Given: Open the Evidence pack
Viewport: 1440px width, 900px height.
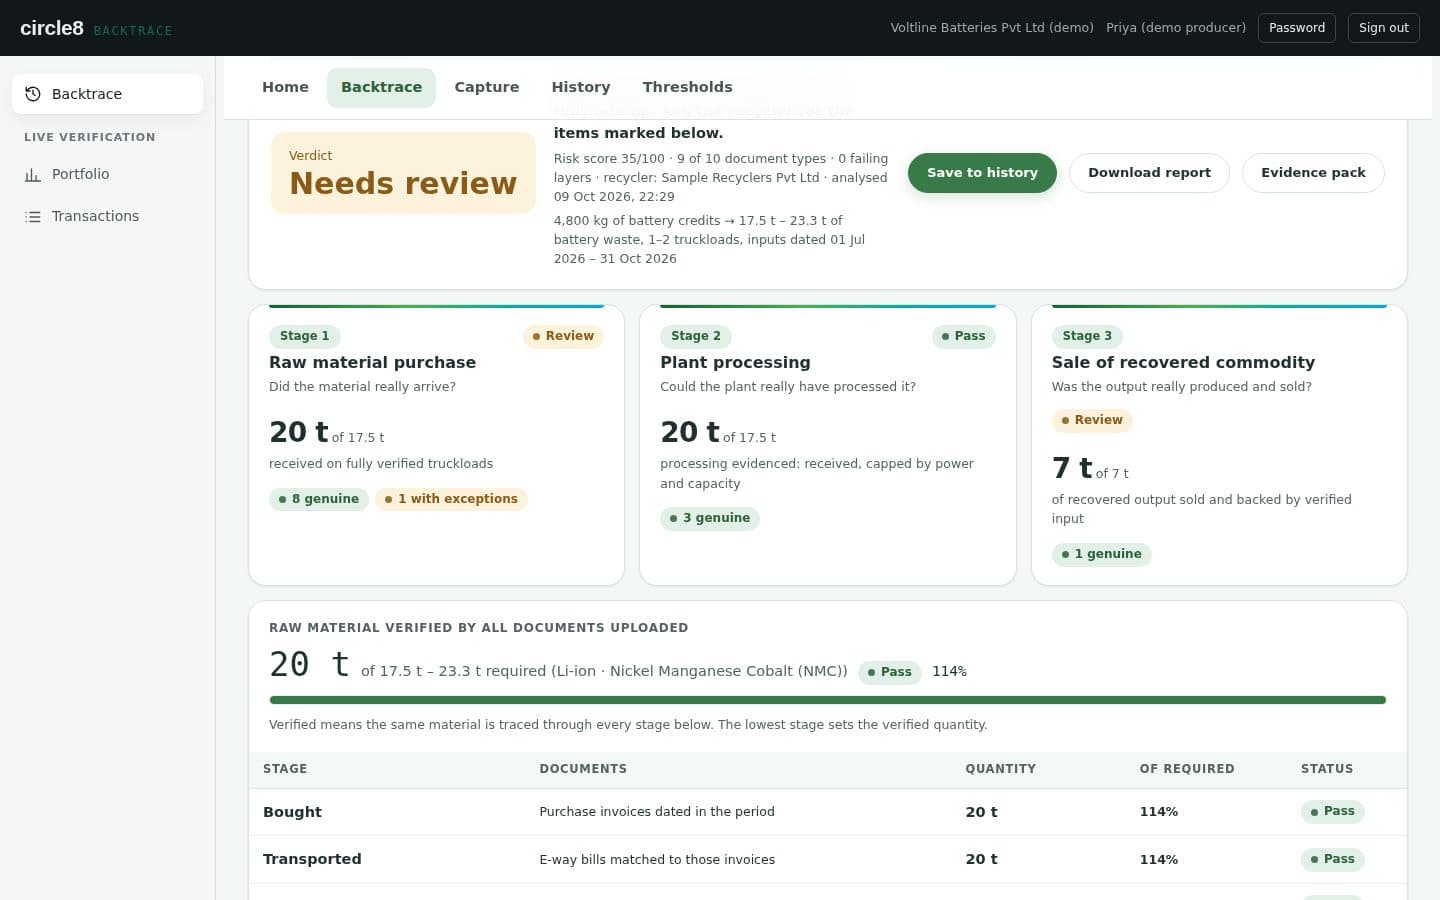Looking at the screenshot, I should point(1313,172).
